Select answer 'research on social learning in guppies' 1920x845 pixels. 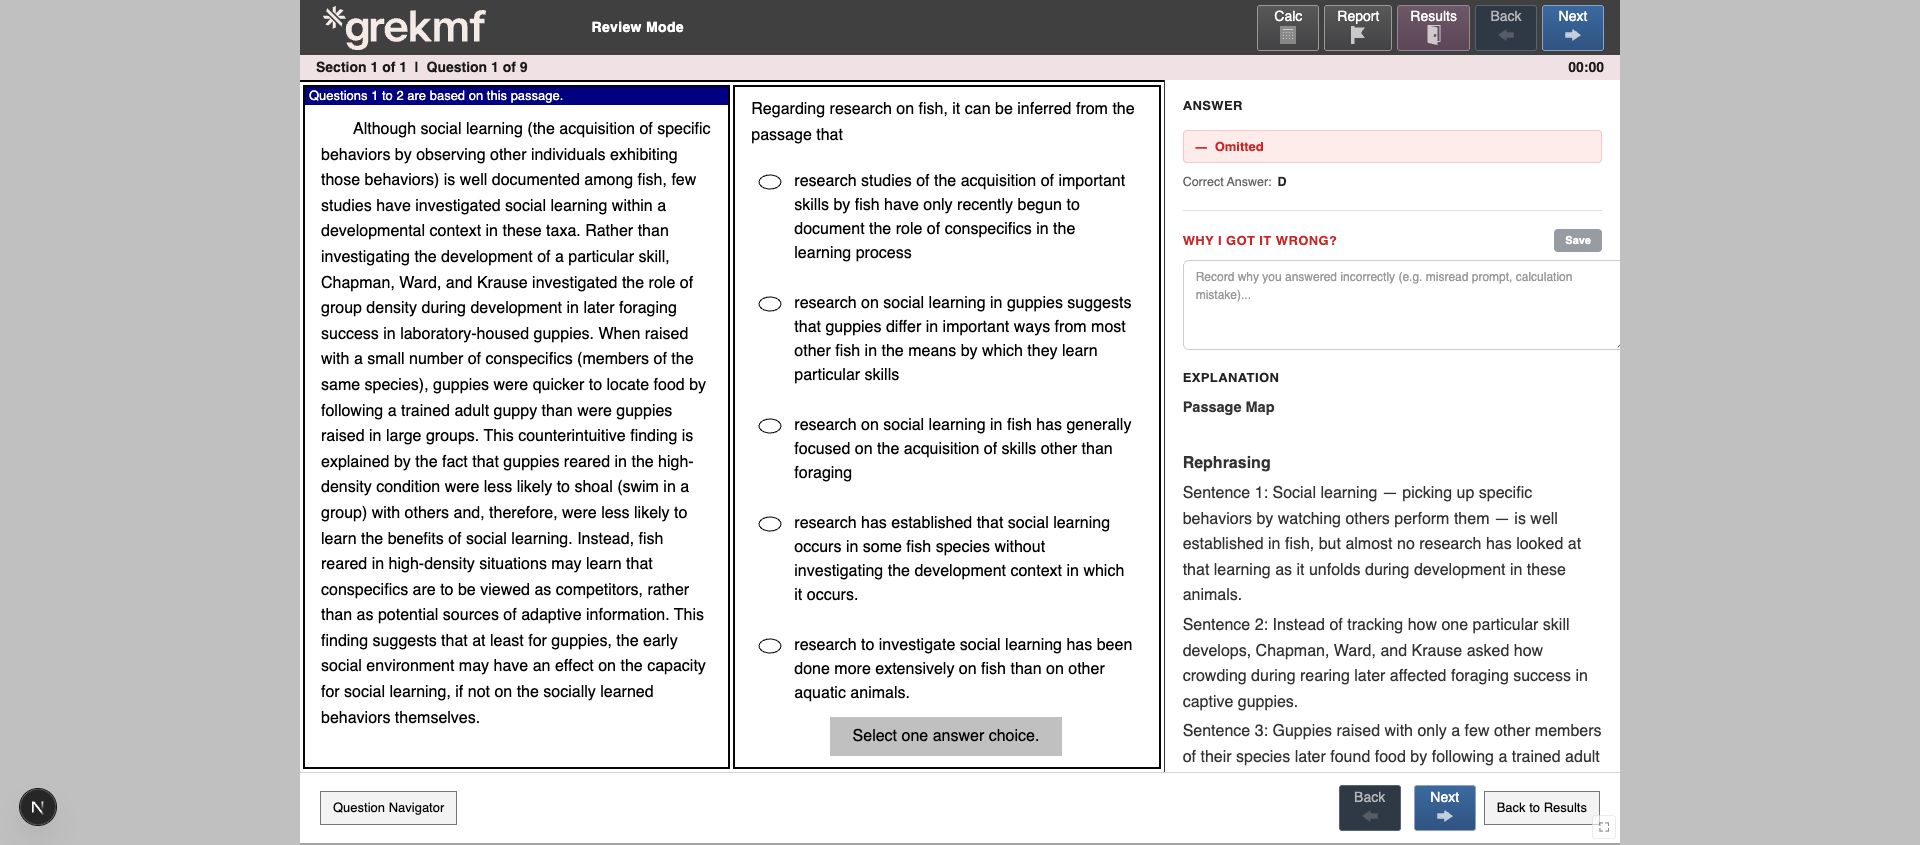pos(770,304)
